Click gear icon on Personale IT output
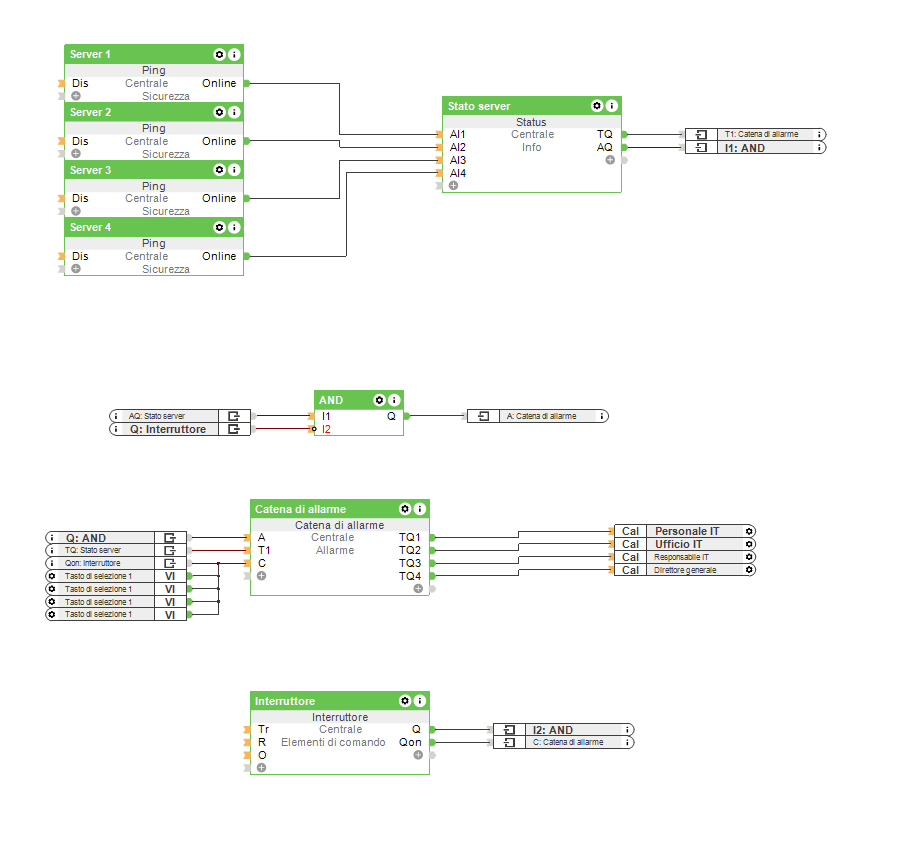Image resolution: width=914 pixels, height=854 pixels. pos(749,531)
